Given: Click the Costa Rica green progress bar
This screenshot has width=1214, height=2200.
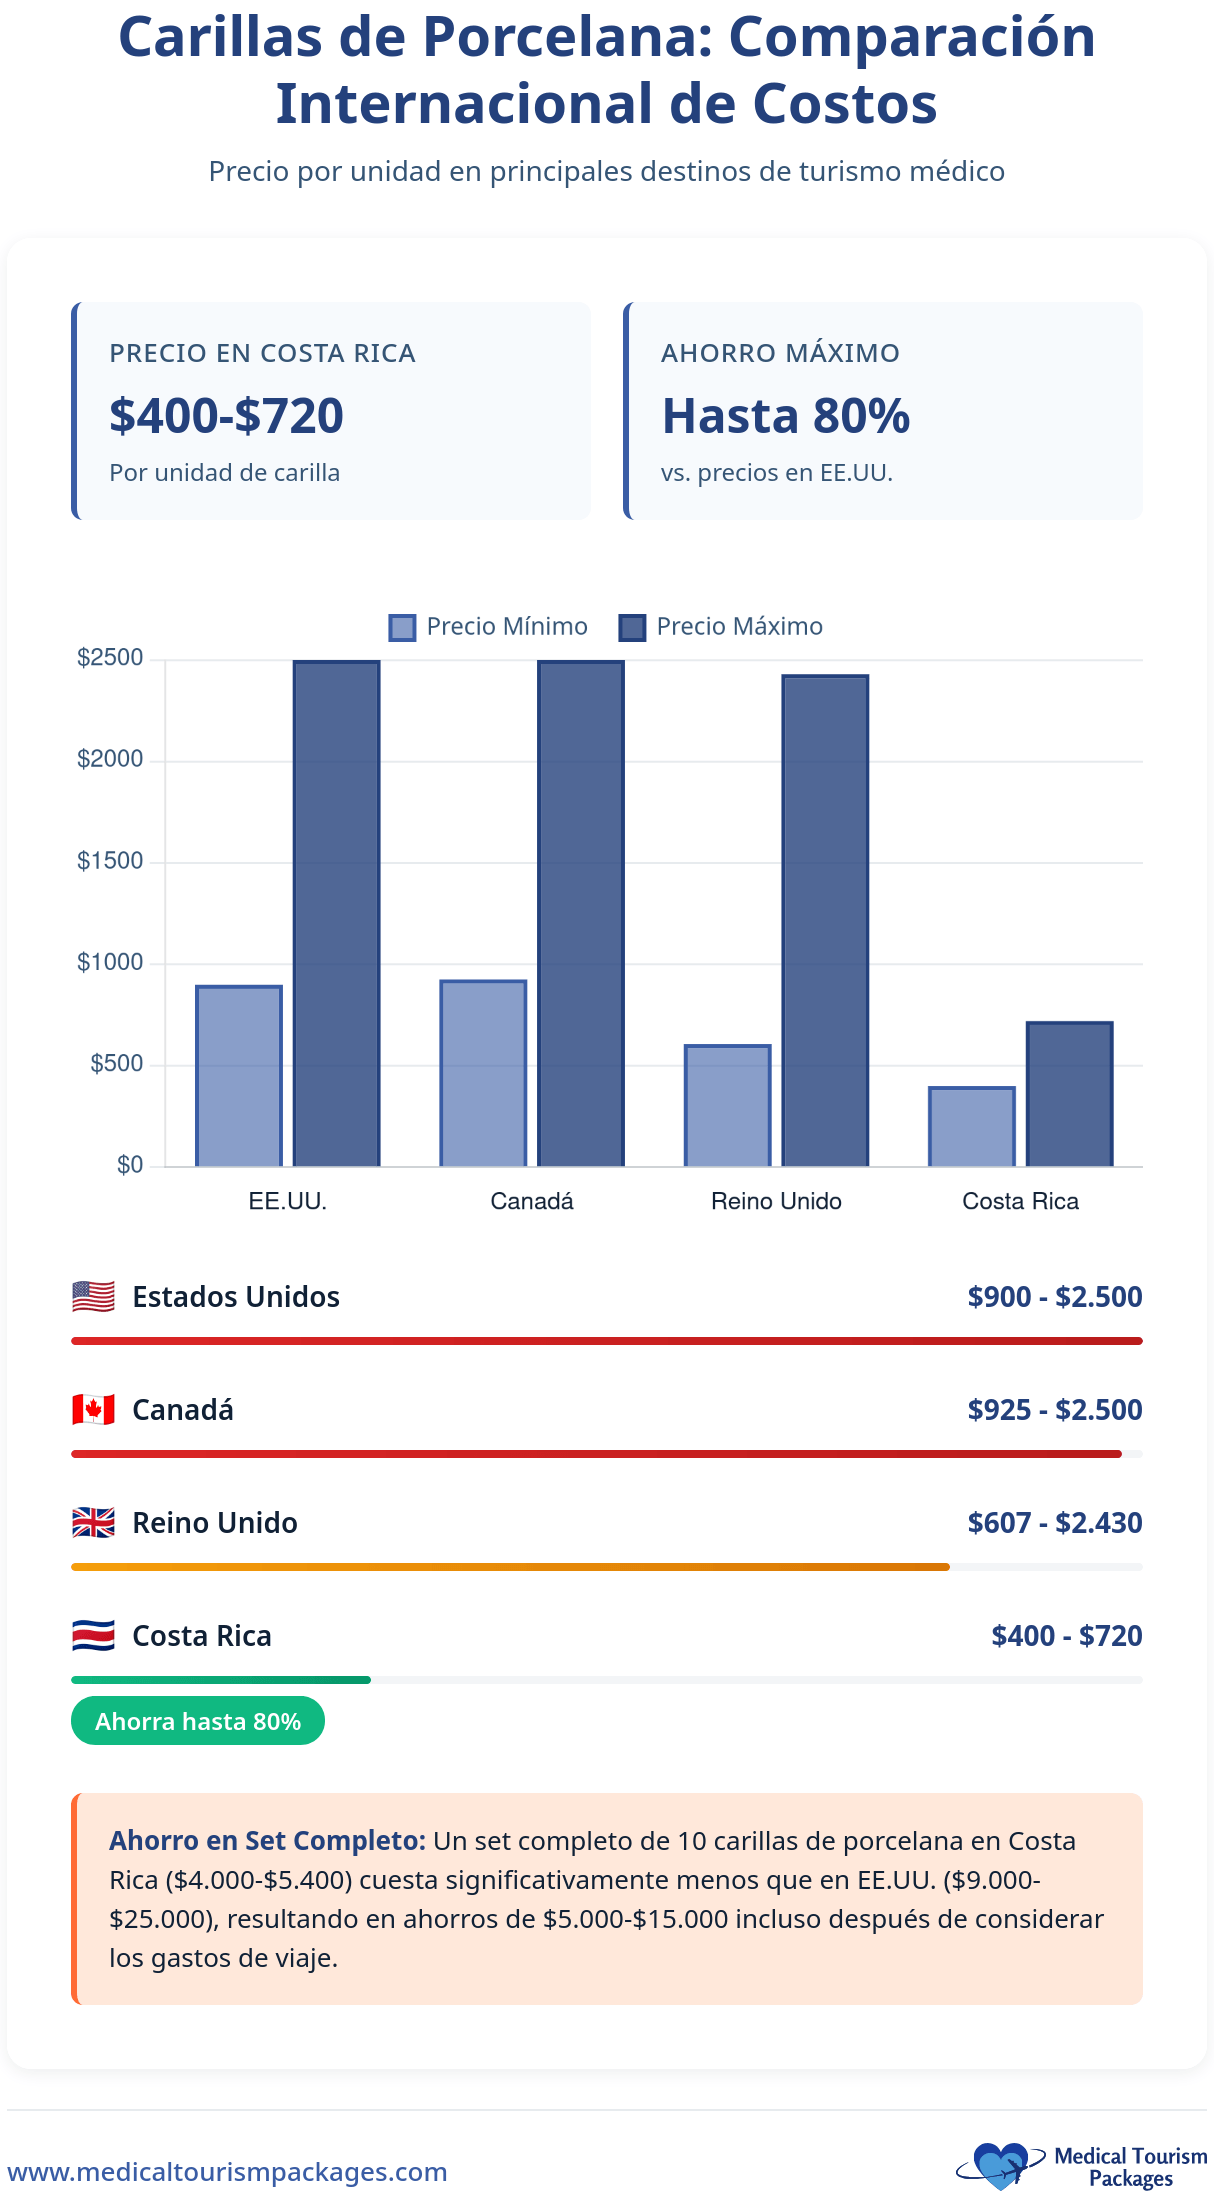Looking at the screenshot, I should click(221, 1680).
